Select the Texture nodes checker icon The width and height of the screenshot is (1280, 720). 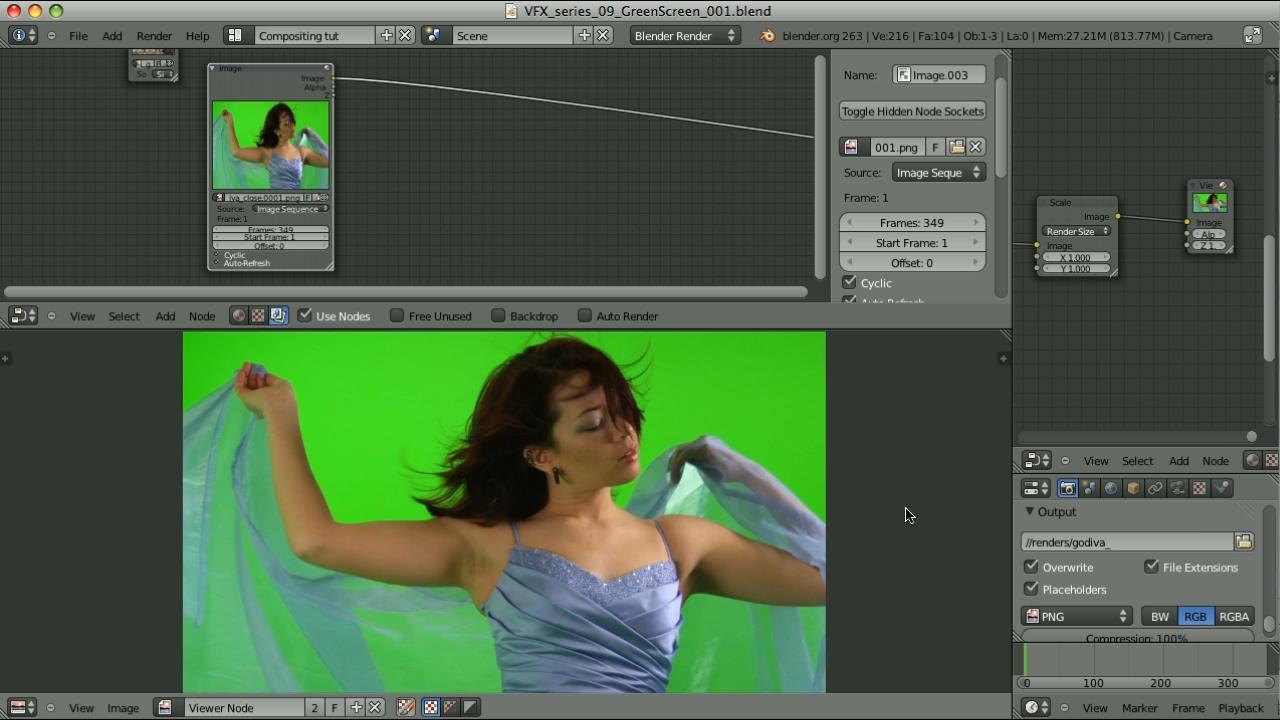[x=258, y=316]
